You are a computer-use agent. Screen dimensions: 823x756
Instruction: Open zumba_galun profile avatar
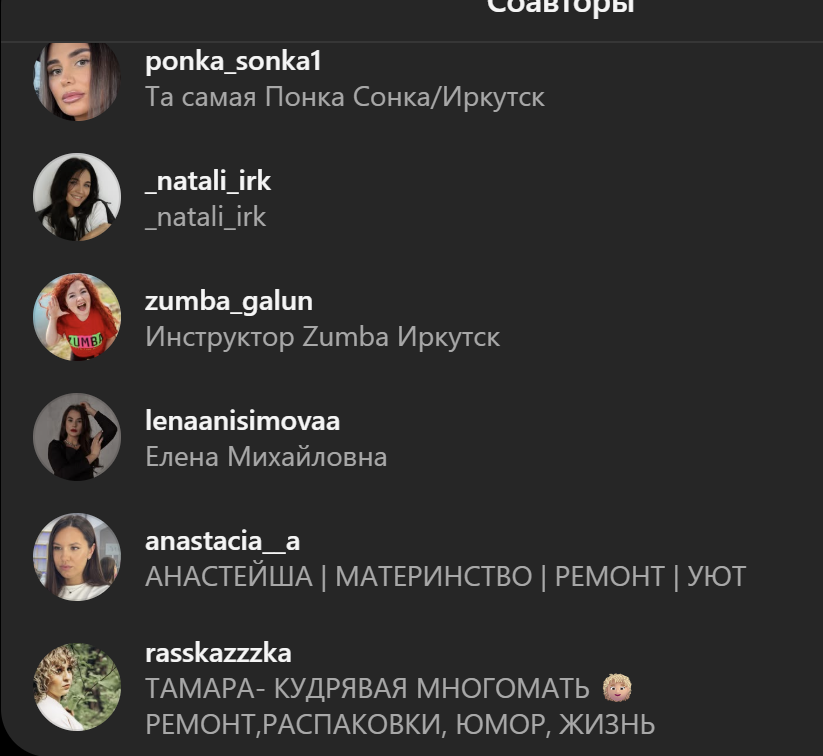(77, 317)
